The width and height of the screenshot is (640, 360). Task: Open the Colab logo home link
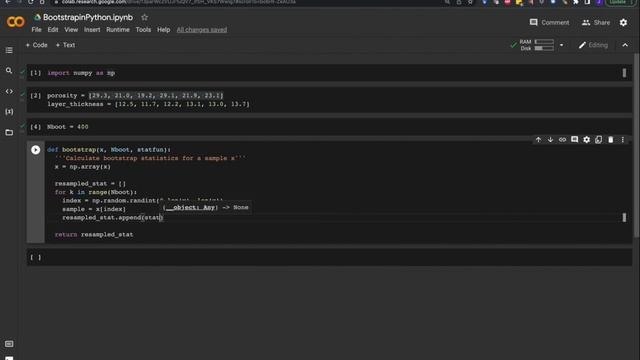pos(16,22)
